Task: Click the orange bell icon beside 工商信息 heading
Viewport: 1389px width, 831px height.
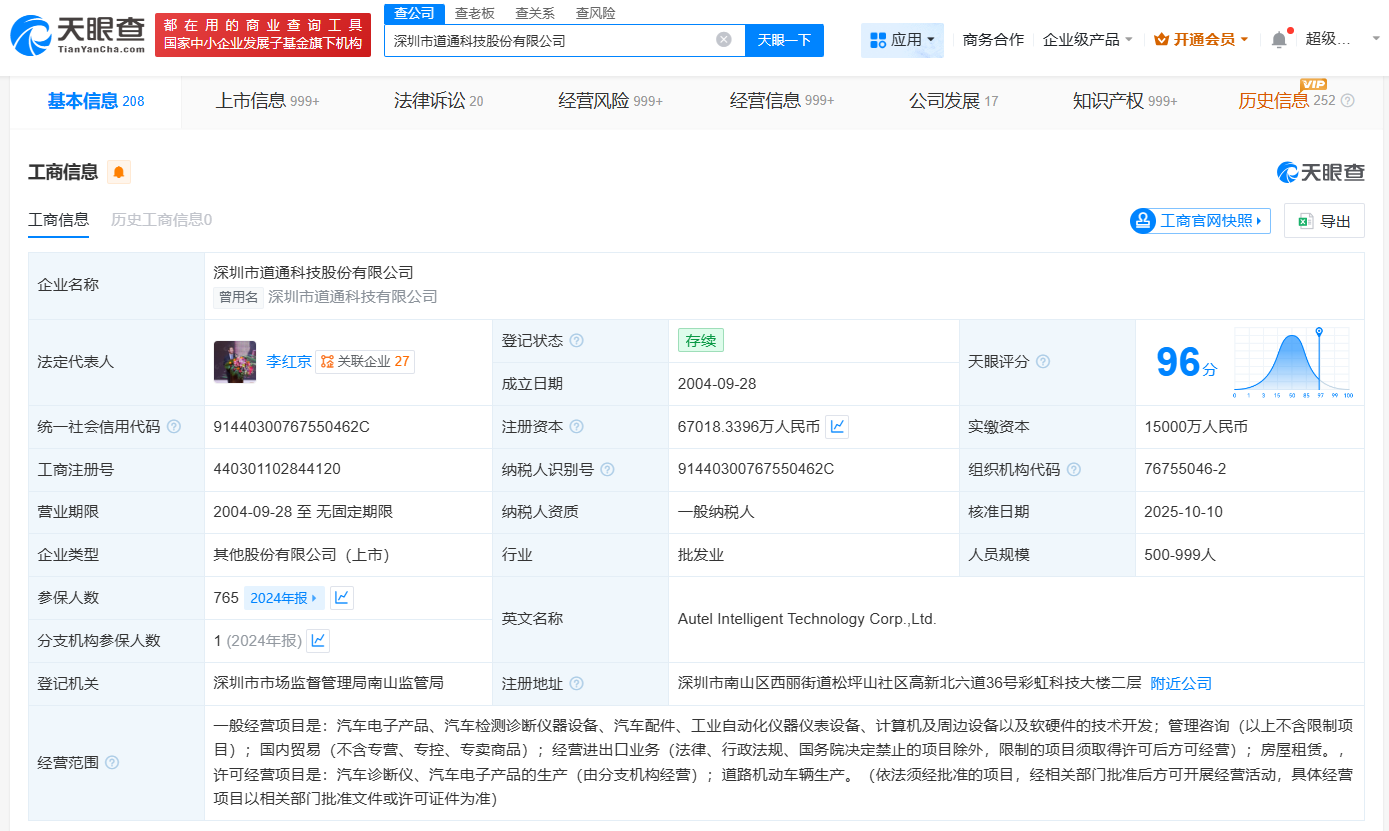Action: (119, 171)
